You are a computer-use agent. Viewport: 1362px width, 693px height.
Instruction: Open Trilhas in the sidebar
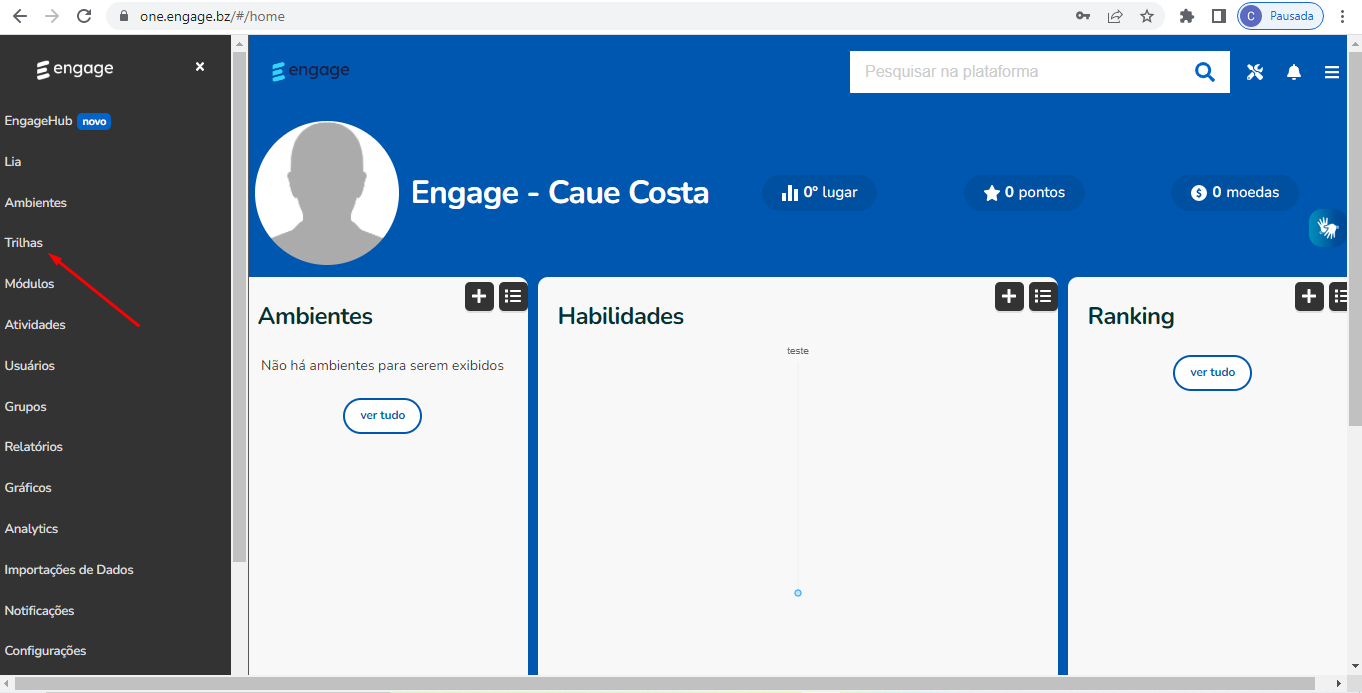click(x=24, y=243)
